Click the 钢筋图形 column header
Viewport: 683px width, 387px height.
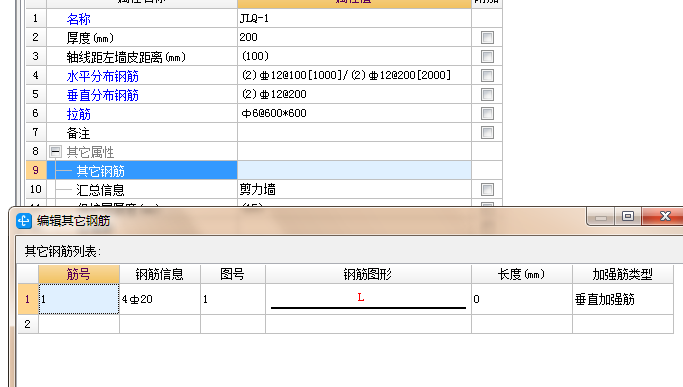pyautogui.click(x=369, y=274)
